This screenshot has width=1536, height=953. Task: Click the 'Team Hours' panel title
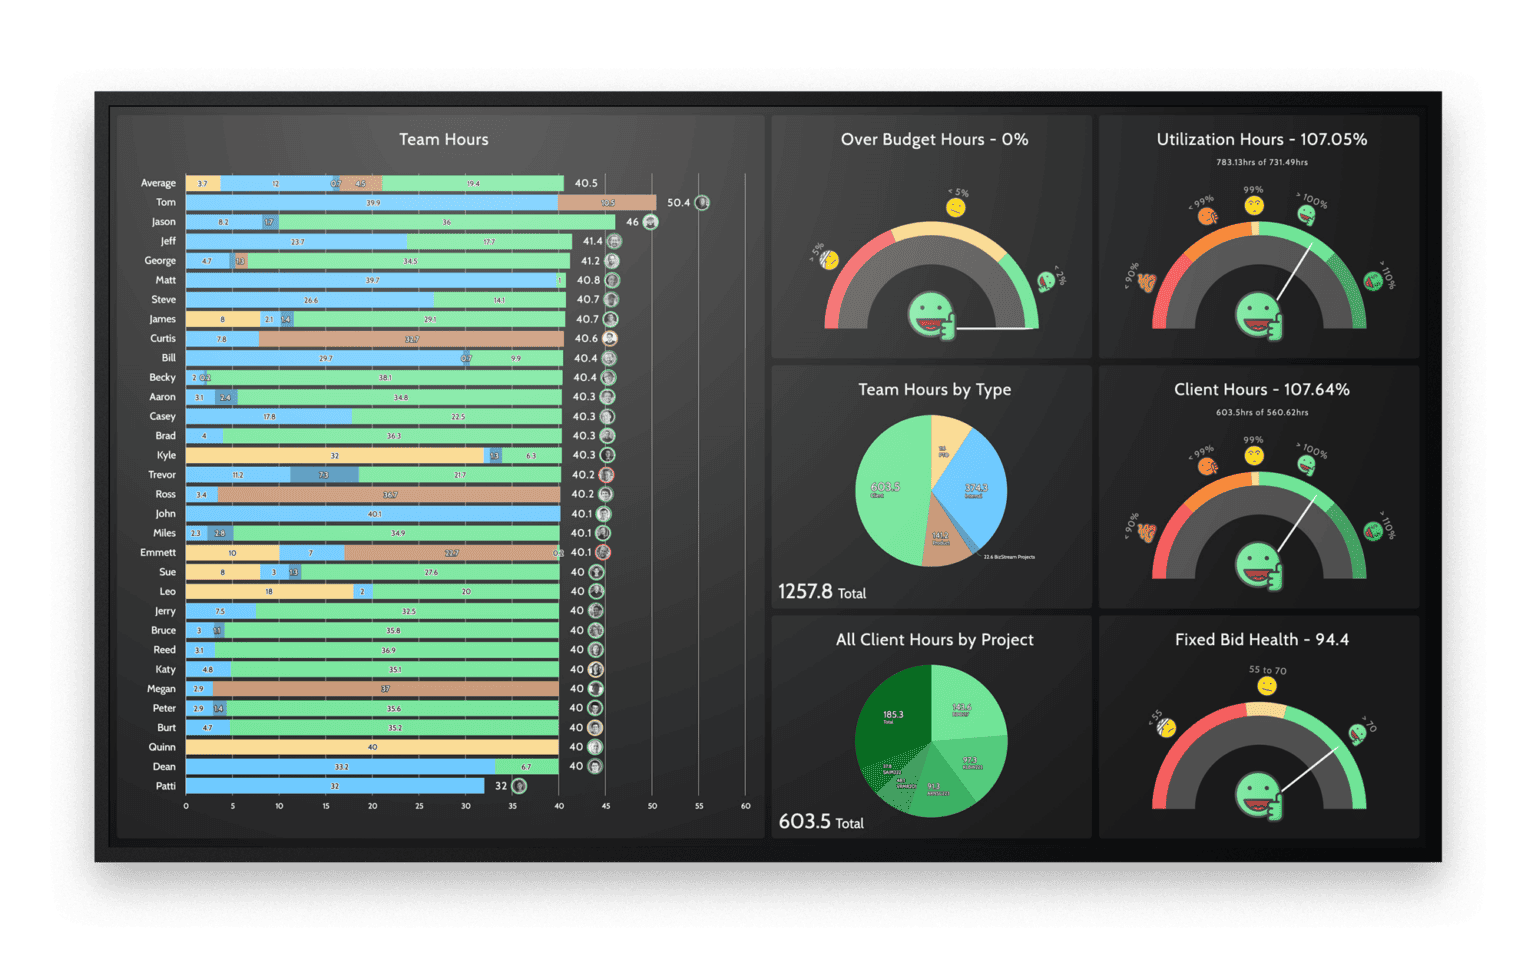coord(444,140)
